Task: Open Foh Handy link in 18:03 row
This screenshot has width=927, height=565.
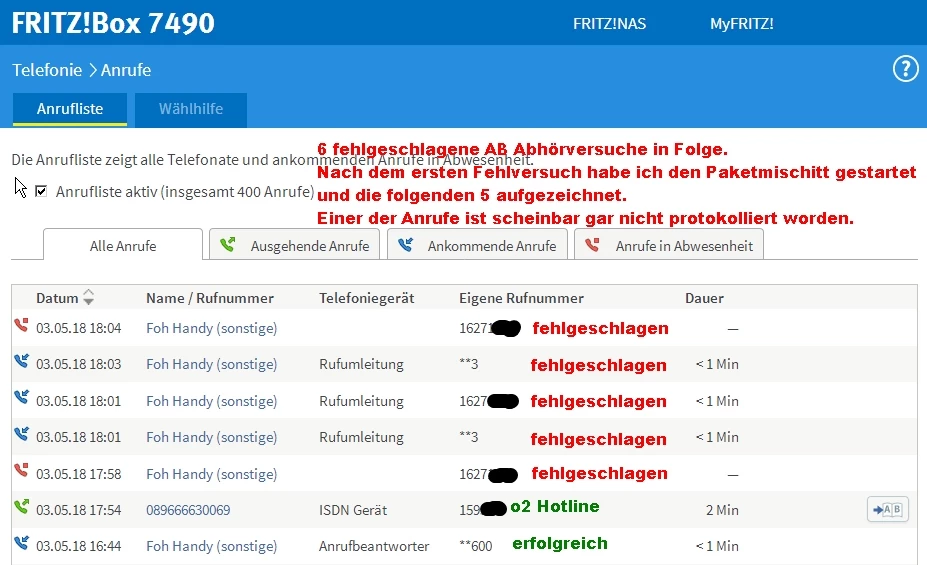Action: coord(212,364)
